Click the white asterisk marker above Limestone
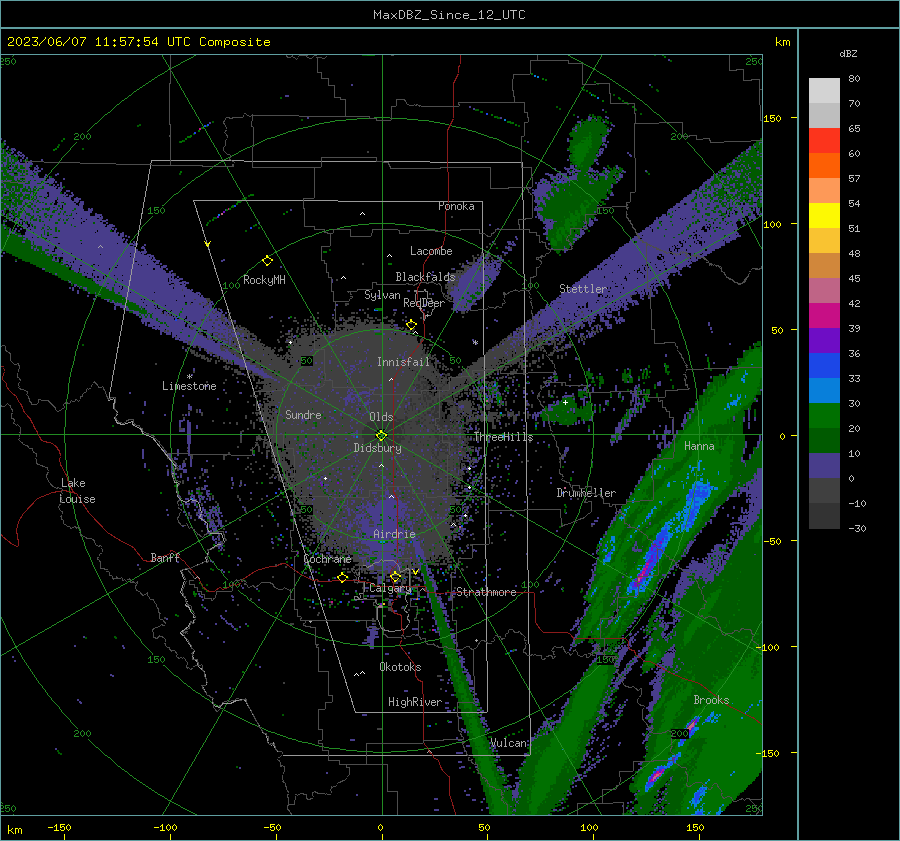This screenshot has width=900, height=841. point(189,377)
